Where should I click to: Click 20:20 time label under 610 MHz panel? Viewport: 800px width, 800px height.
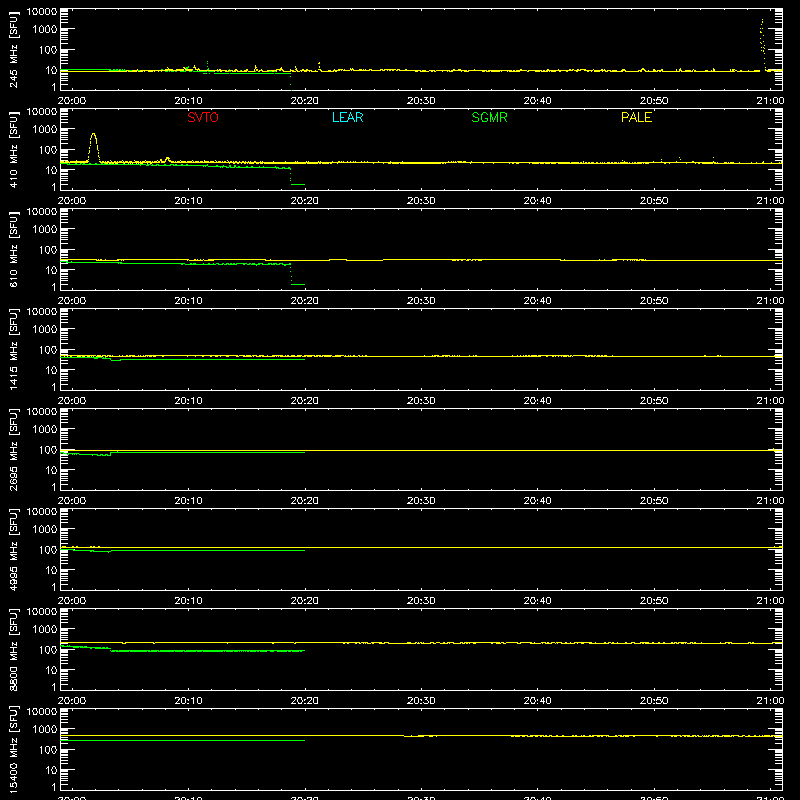pos(305,301)
